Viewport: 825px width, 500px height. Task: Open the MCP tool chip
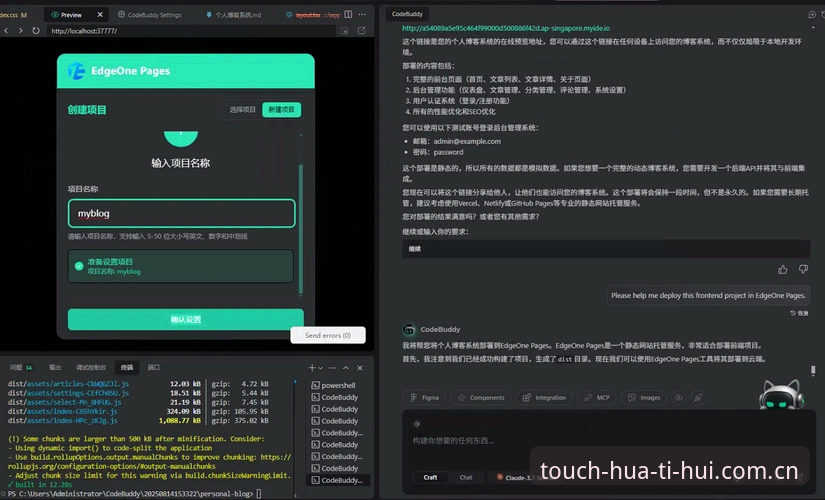[x=597, y=397]
